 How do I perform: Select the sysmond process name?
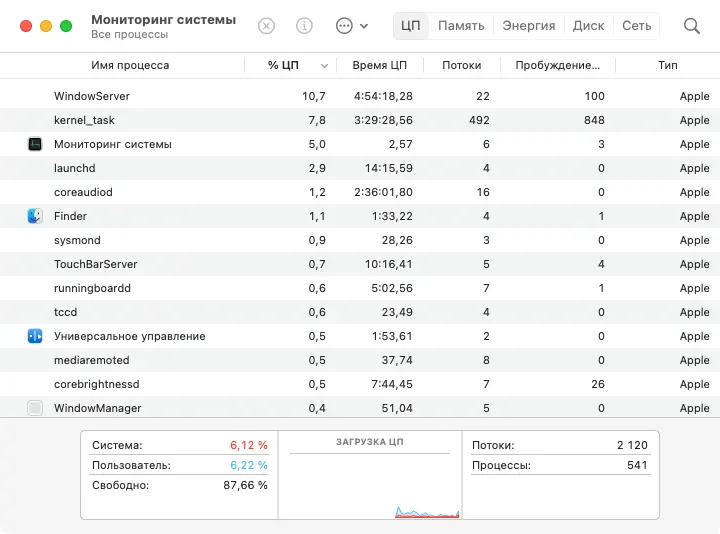[77, 240]
